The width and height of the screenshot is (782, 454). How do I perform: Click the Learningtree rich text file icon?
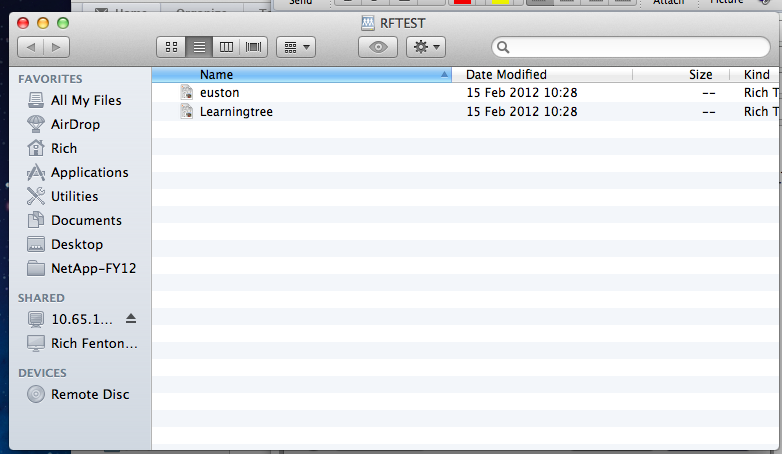click(187, 111)
